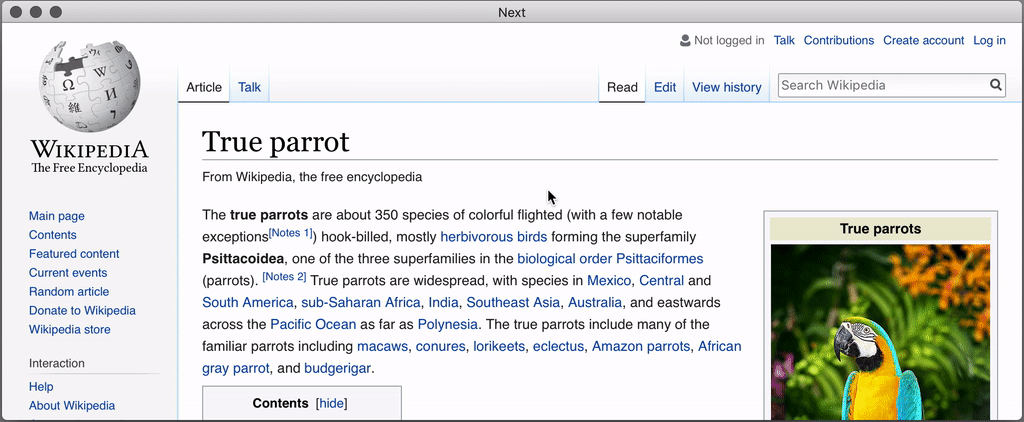Open the Southeast Asia link
This screenshot has width=1024, height=422.
[x=513, y=302]
